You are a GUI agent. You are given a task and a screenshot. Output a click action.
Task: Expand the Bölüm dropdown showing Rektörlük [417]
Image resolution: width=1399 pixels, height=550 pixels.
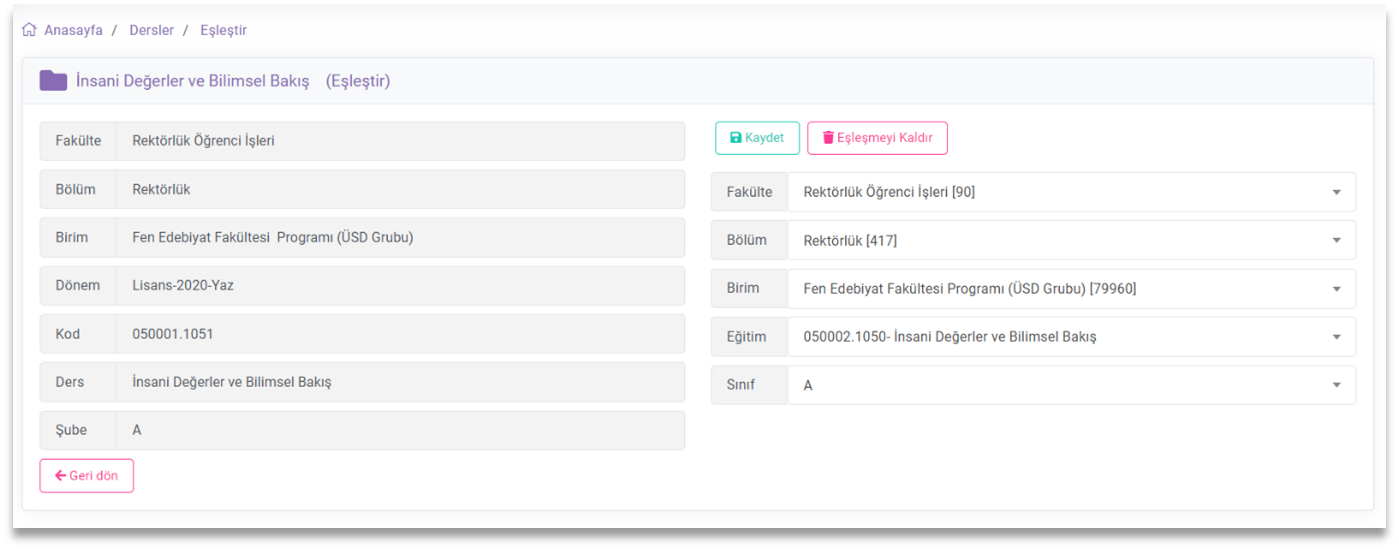tap(1070, 240)
